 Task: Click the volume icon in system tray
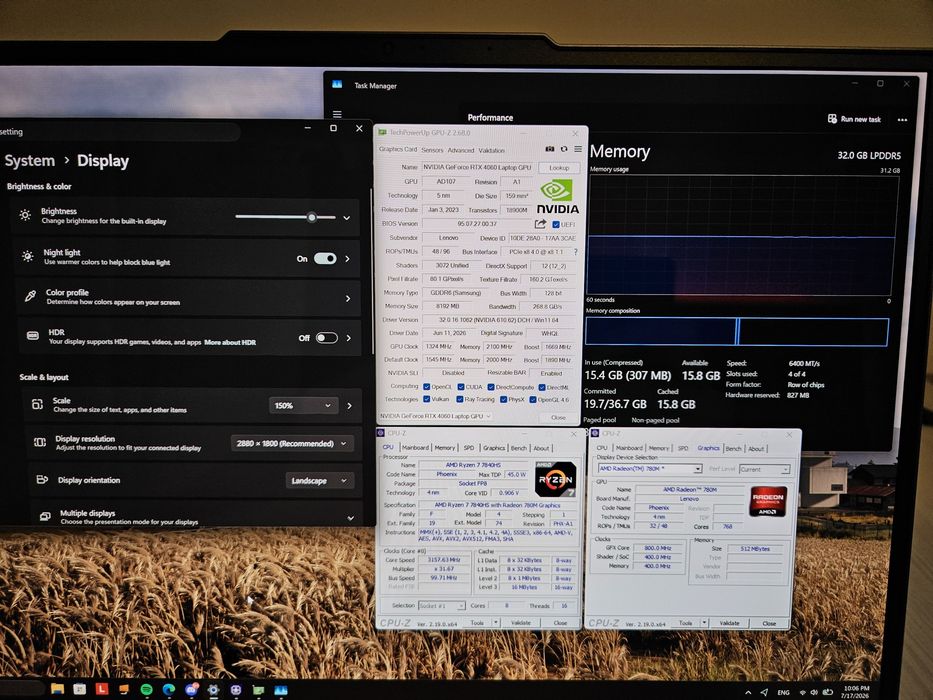(814, 692)
